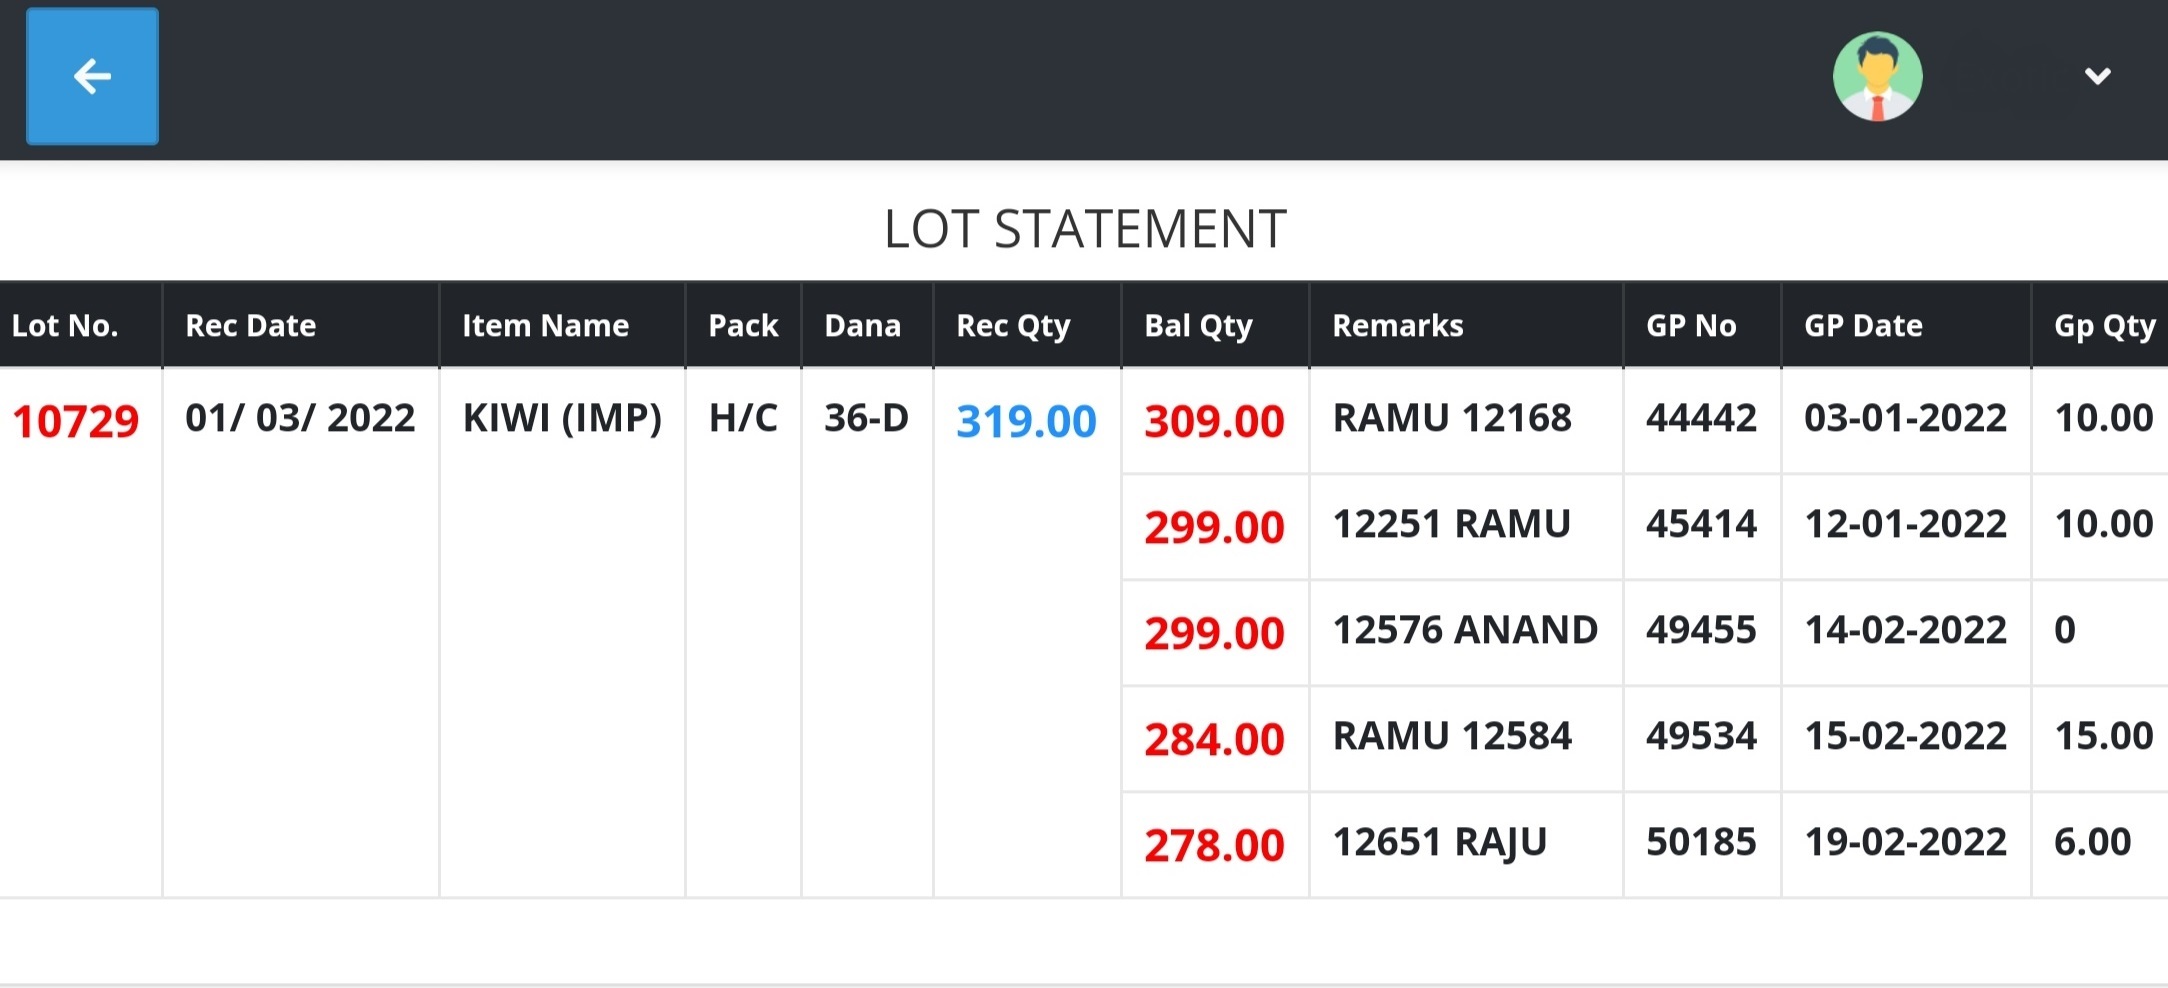The height and width of the screenshot is (988, 2168).
Task: Click GP date 15-02-2022
Action: pos(1905,736)
